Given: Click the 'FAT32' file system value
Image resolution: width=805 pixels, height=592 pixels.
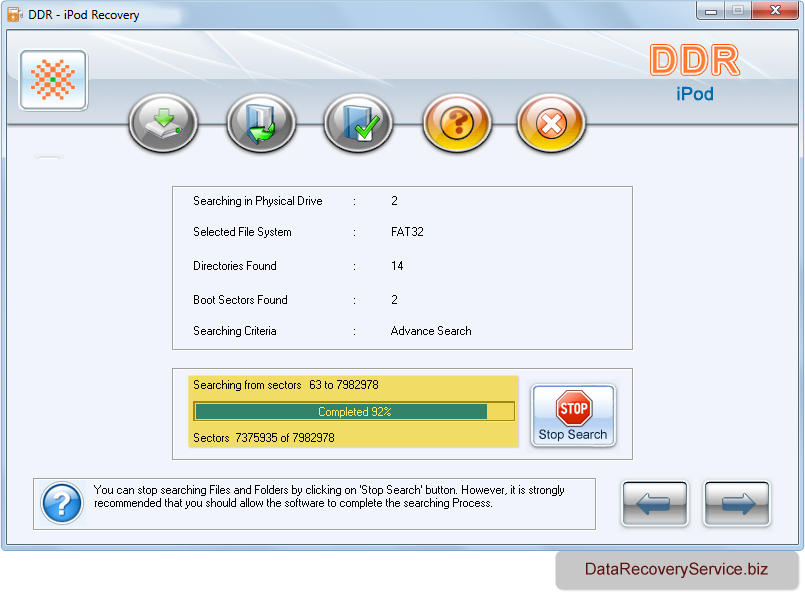Looking at the screenshot, I should click(x=407, y=232).
